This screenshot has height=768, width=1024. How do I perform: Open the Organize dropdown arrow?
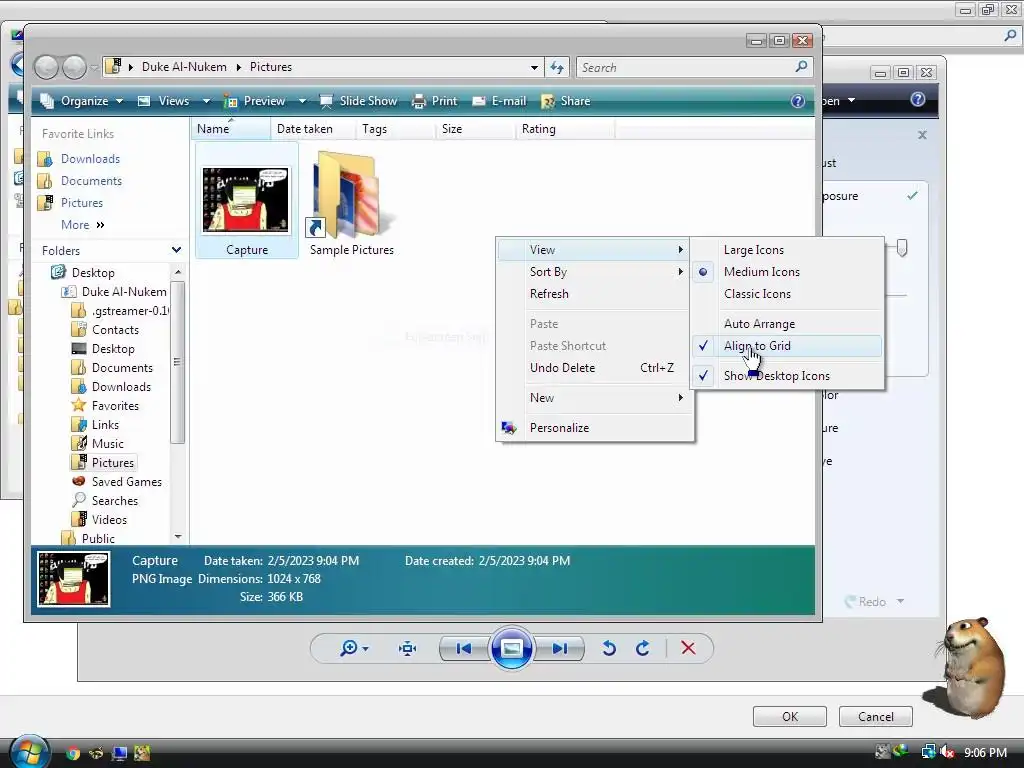pyautogui.click(x=120, y=101)
